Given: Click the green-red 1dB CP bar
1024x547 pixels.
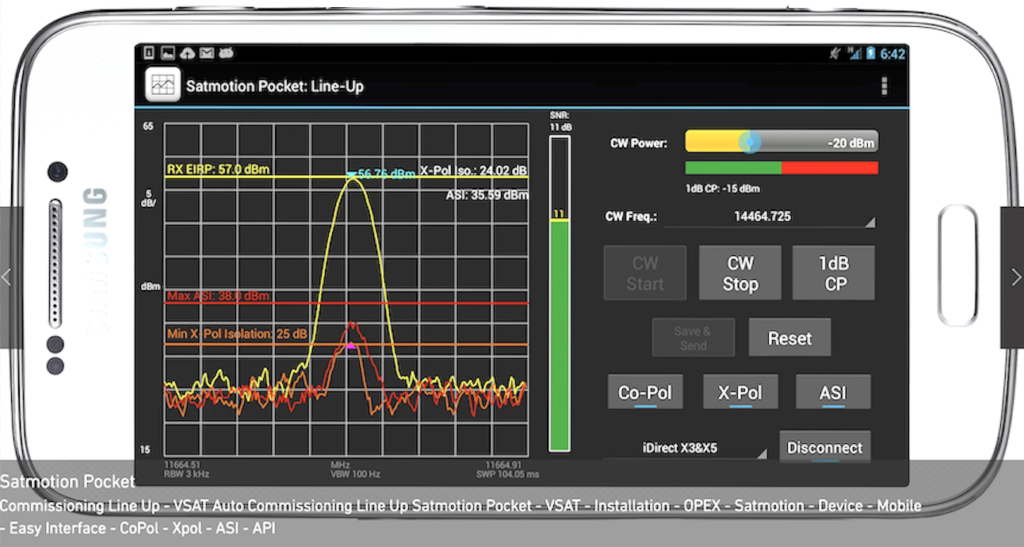Looking at the screenshot, I should (782, 168).
